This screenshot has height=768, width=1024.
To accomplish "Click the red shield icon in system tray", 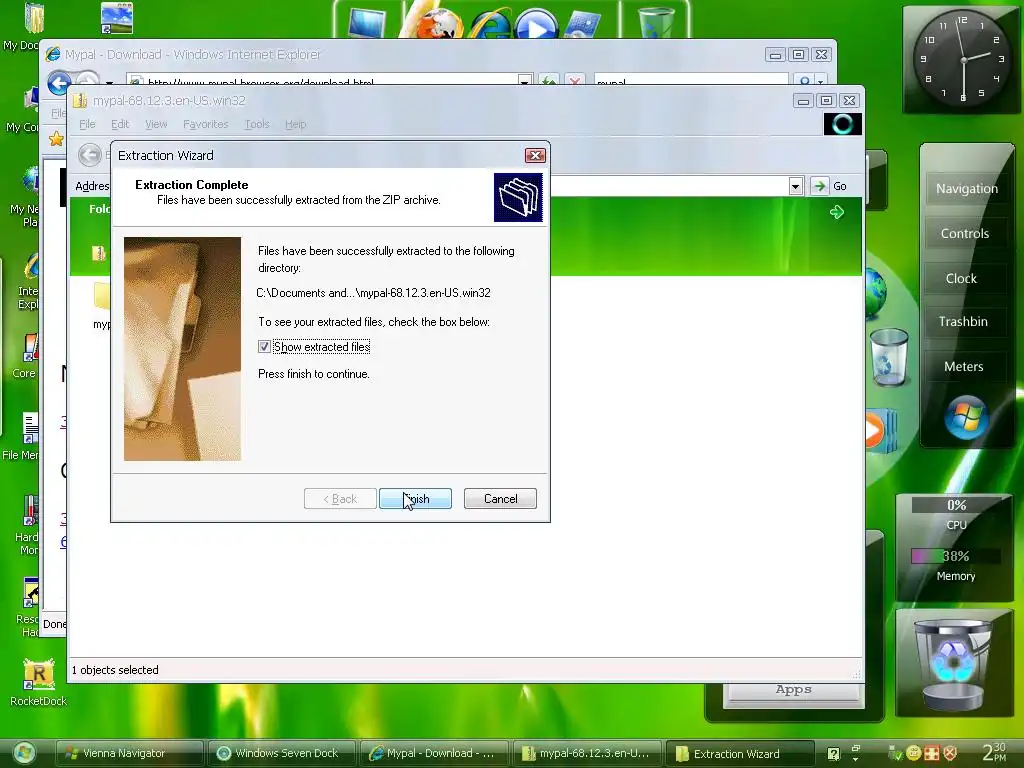I will tap(950, 753).
